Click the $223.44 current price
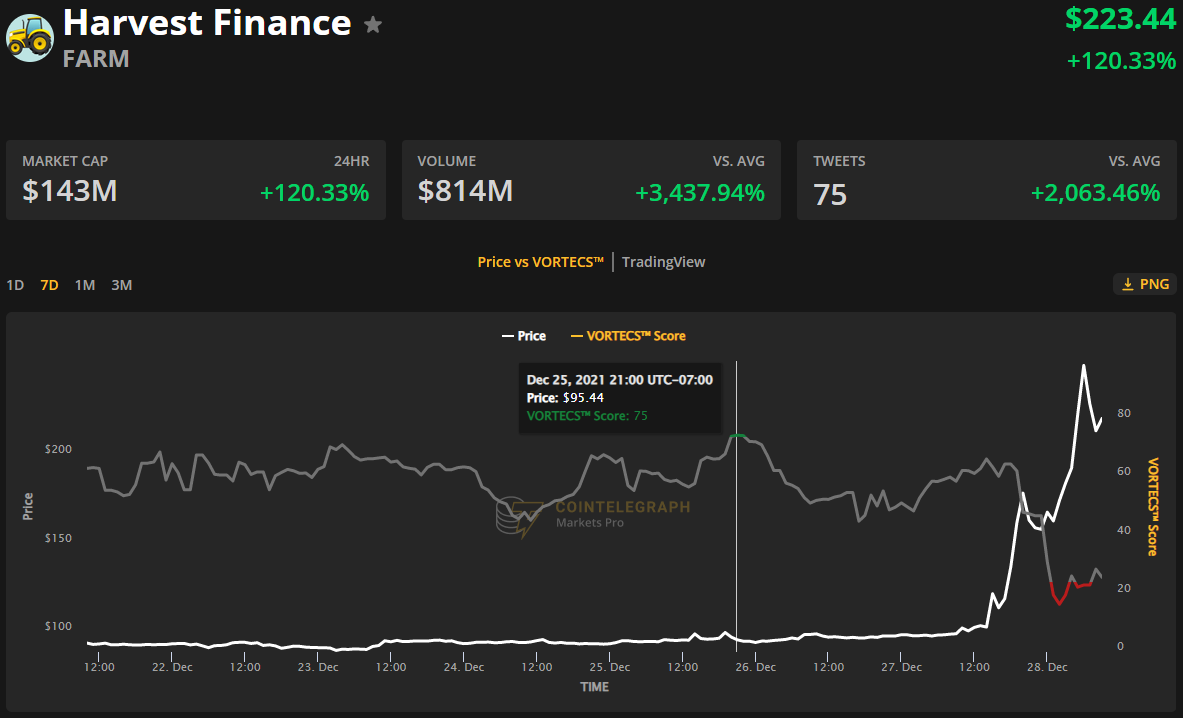Image resolution: width=1183 pixels, height=718 pixels. tap(1120, 18)
